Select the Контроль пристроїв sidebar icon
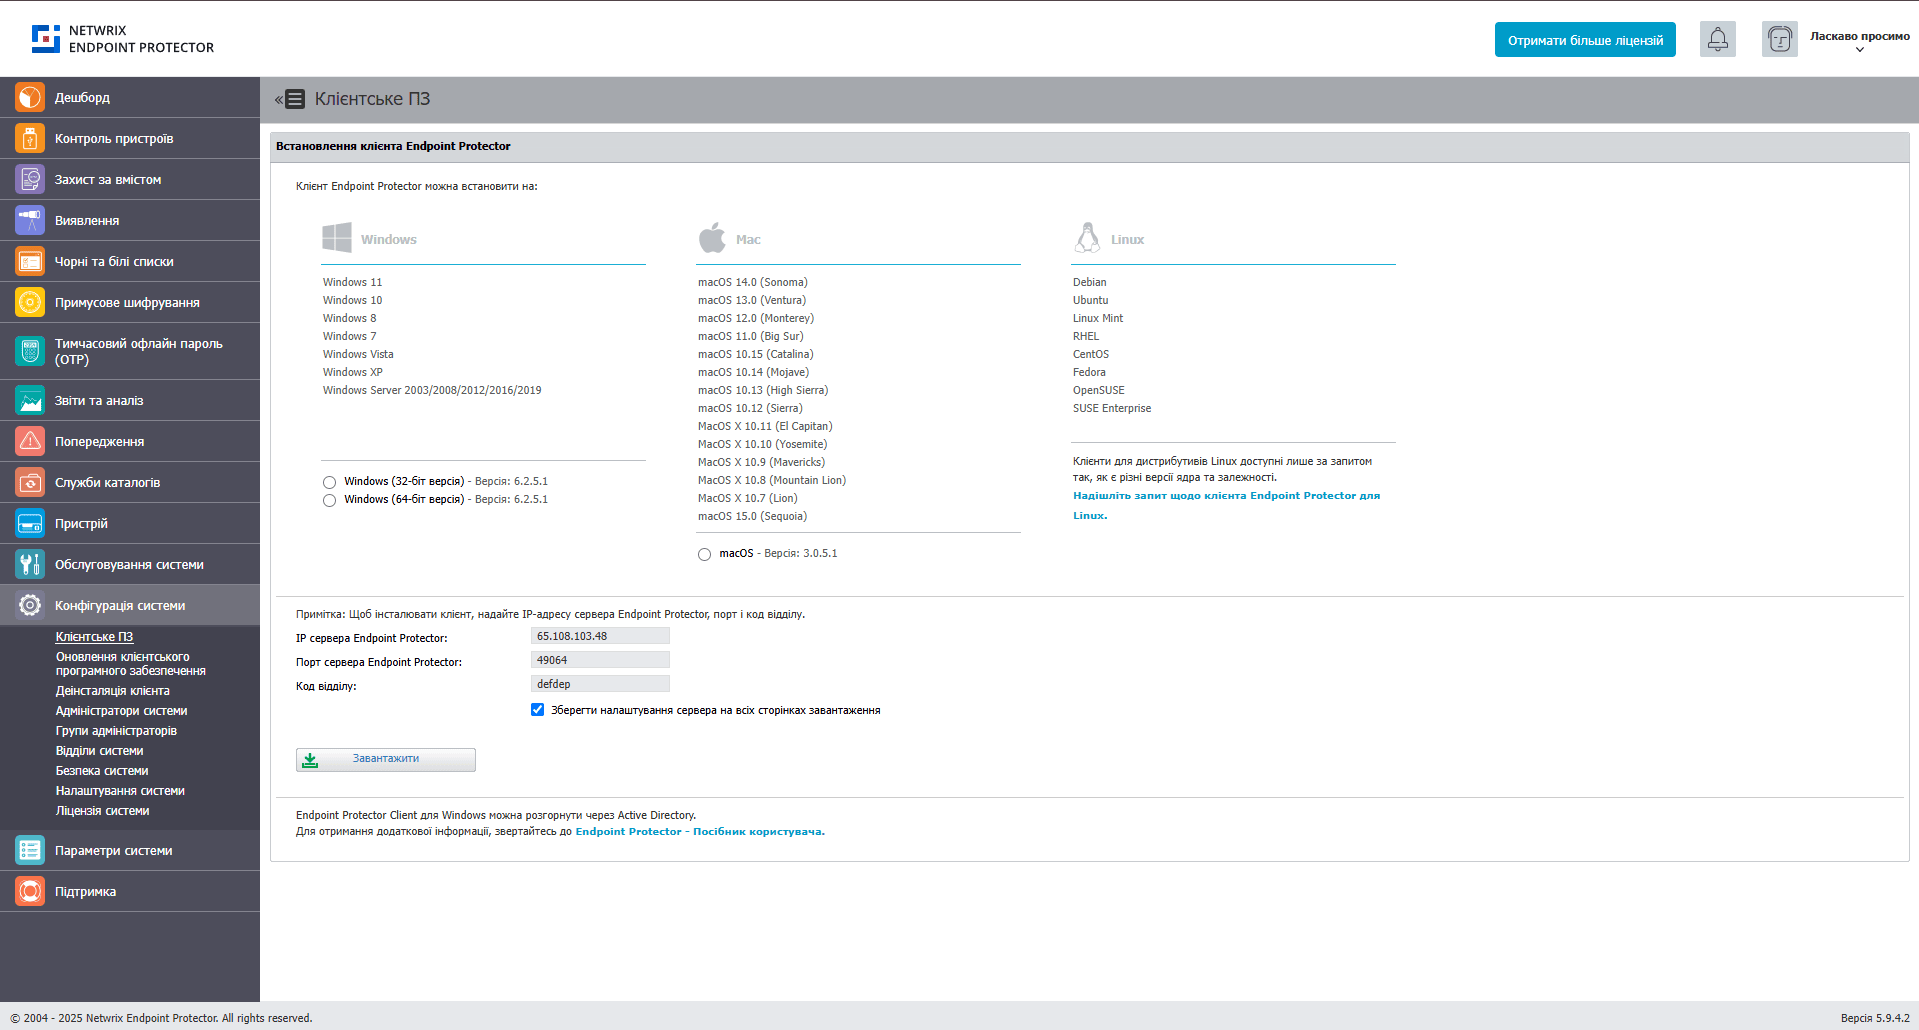The height and width of the screenshot is (1030, 1919). tap(29, 138)
